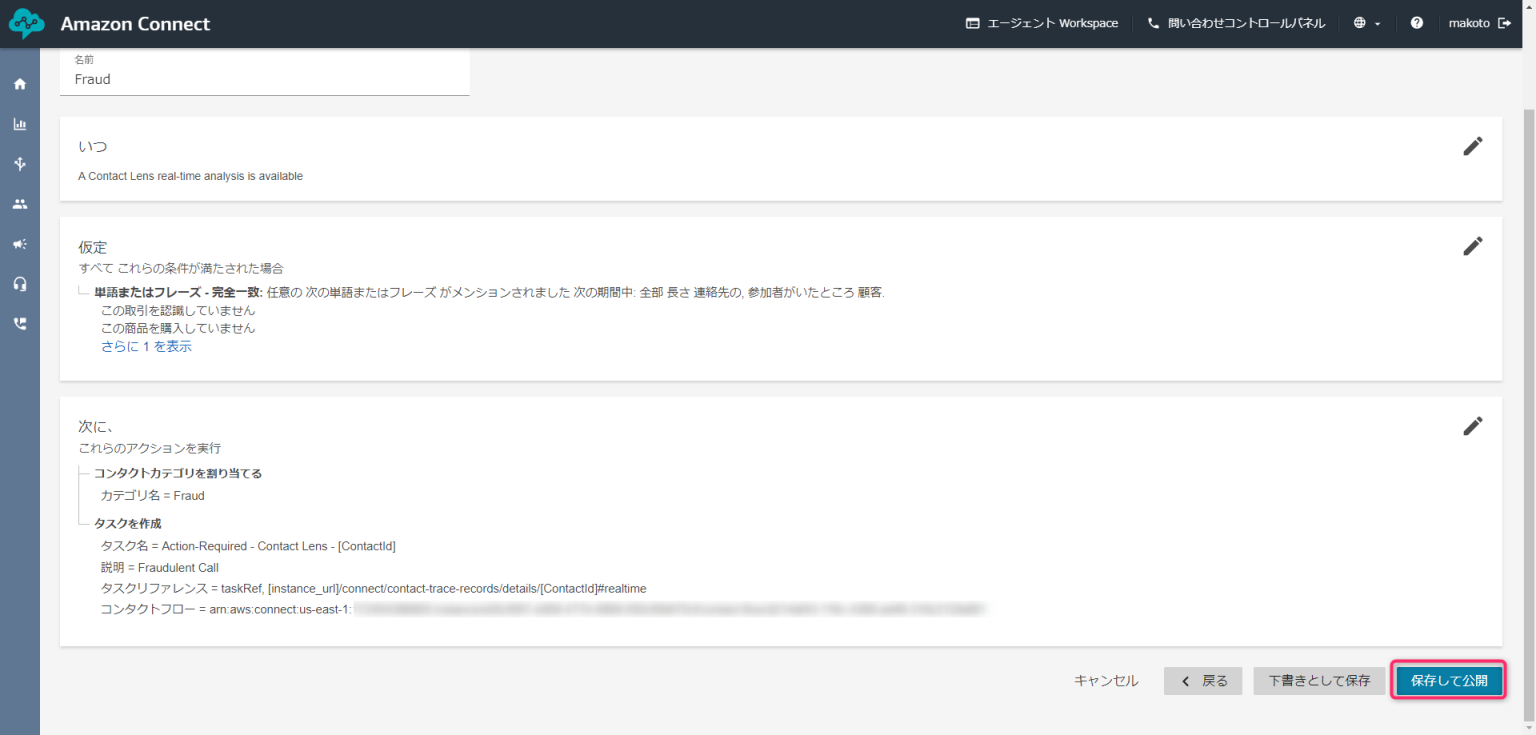The height and width of the screenshot is (735, 1536).
Task: Open the routing section in the sidebar
Action: (19, 163)
